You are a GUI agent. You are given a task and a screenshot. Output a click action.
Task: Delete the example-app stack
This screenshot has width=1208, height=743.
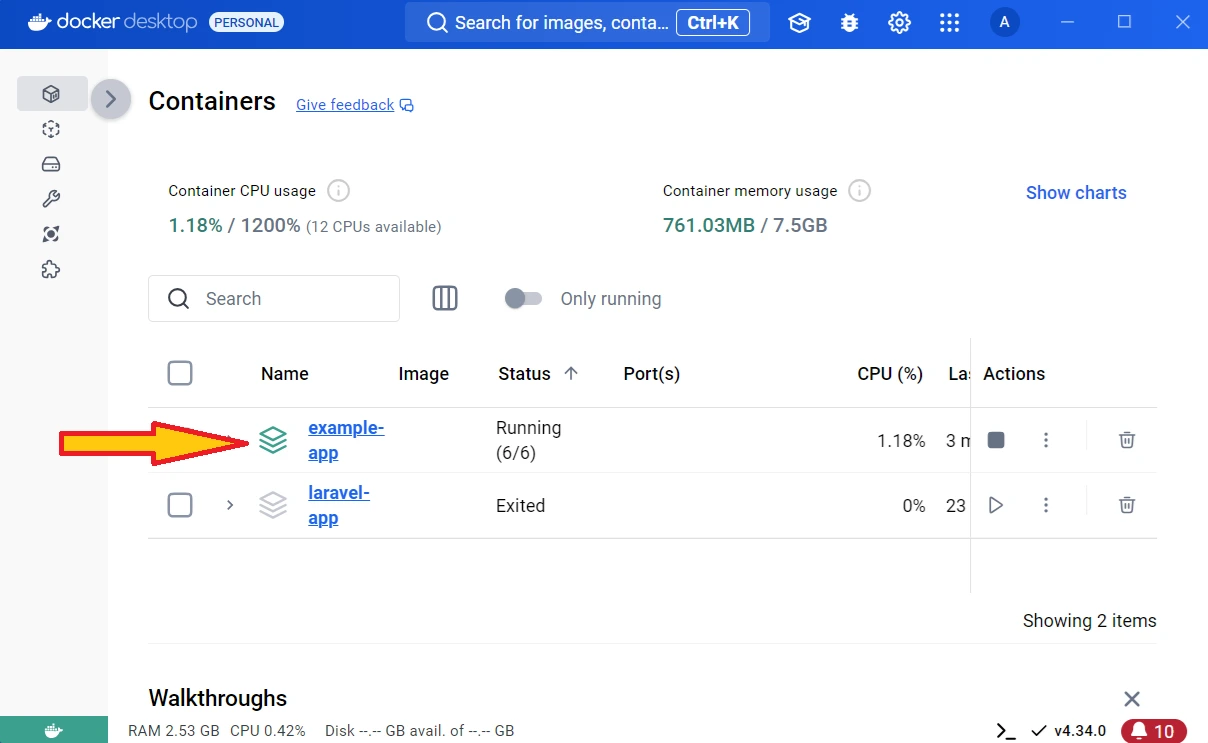(1127, 440)
